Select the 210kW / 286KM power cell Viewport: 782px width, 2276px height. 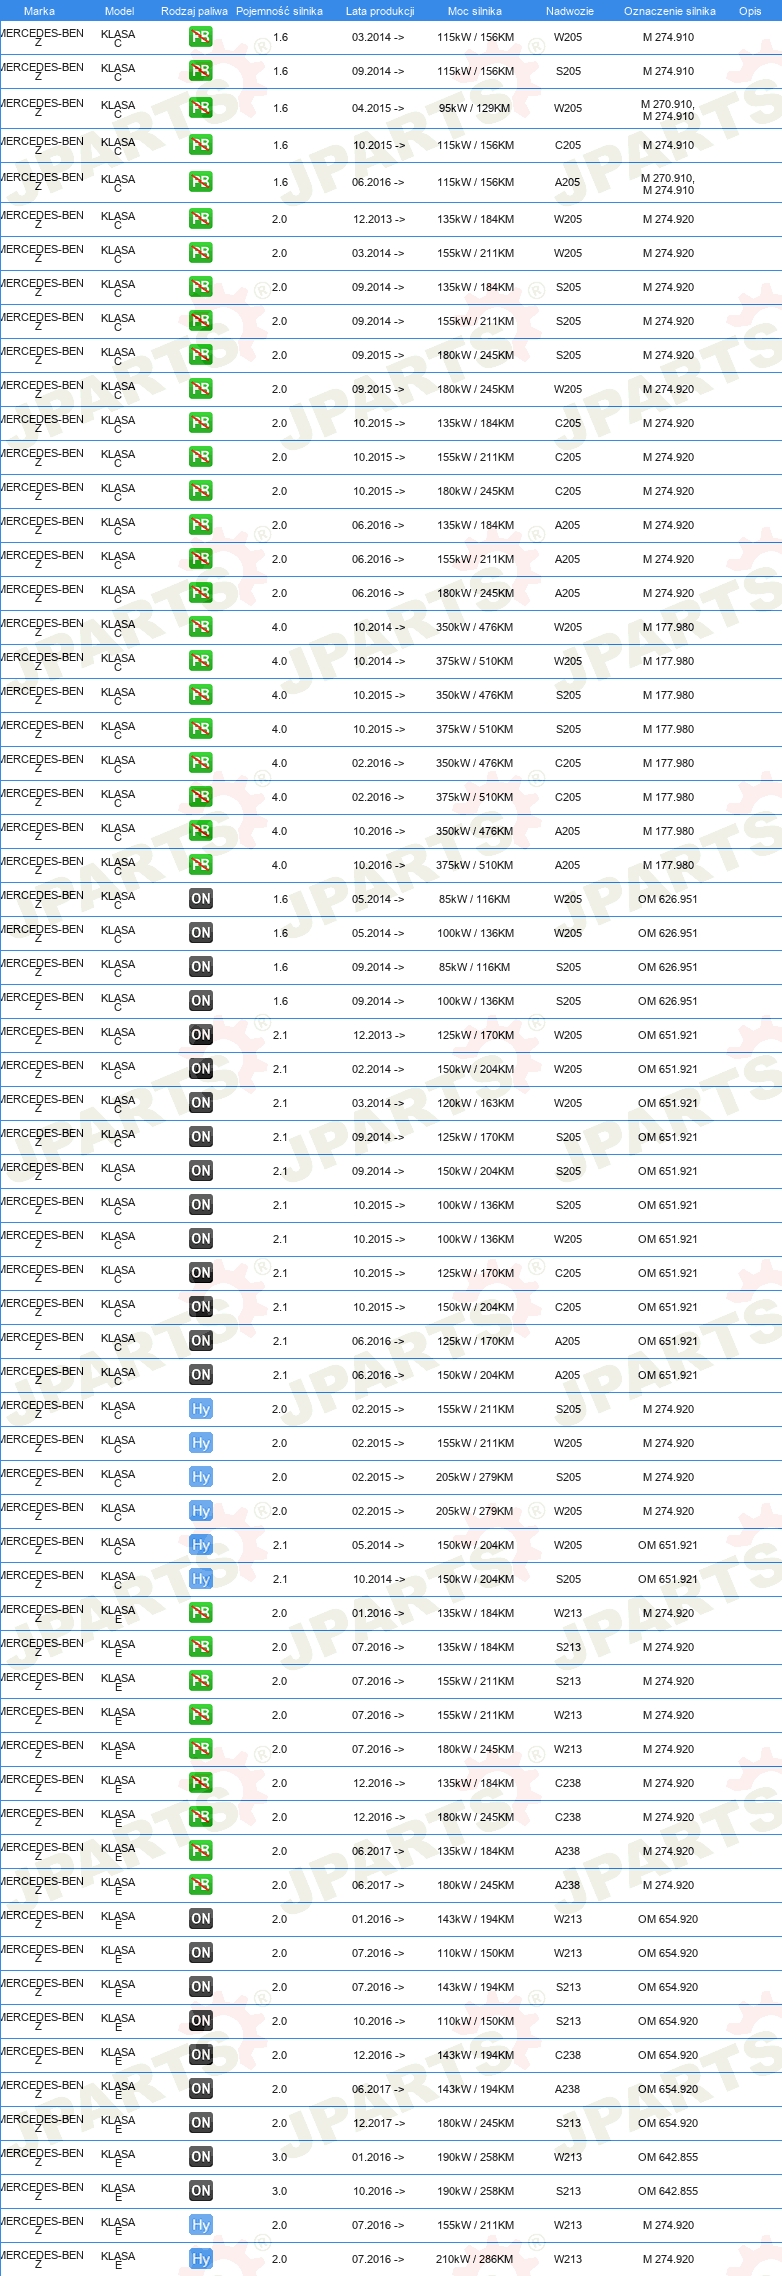coord(475,2259)
